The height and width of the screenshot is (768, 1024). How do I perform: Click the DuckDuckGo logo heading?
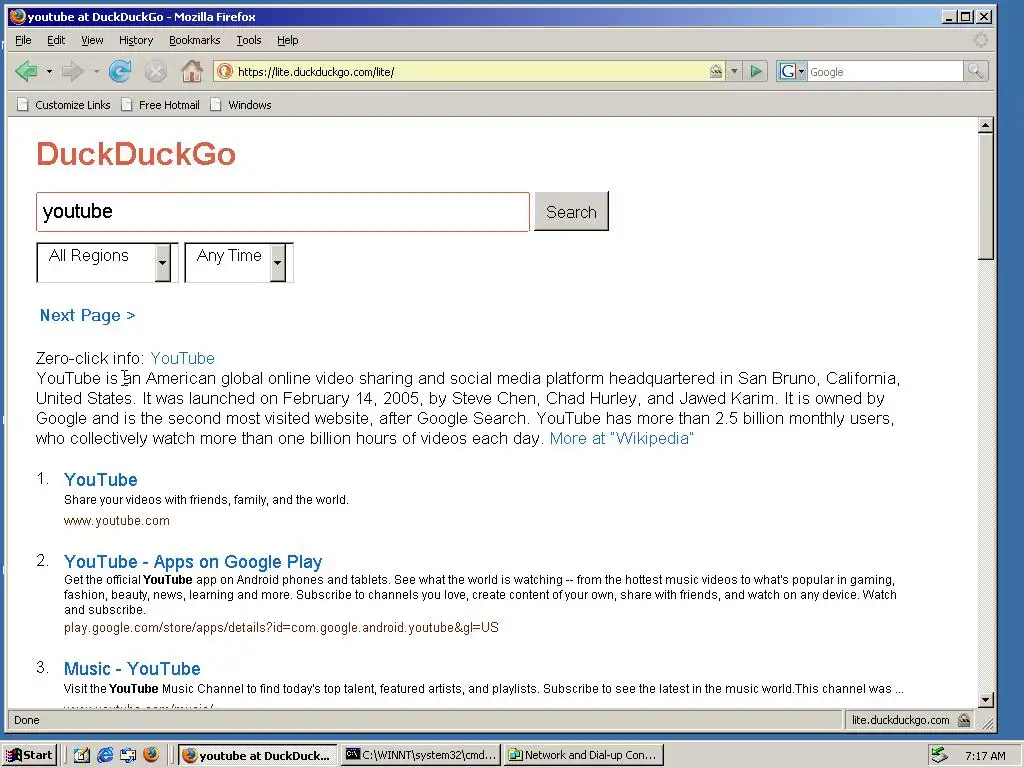coord(136,154)
